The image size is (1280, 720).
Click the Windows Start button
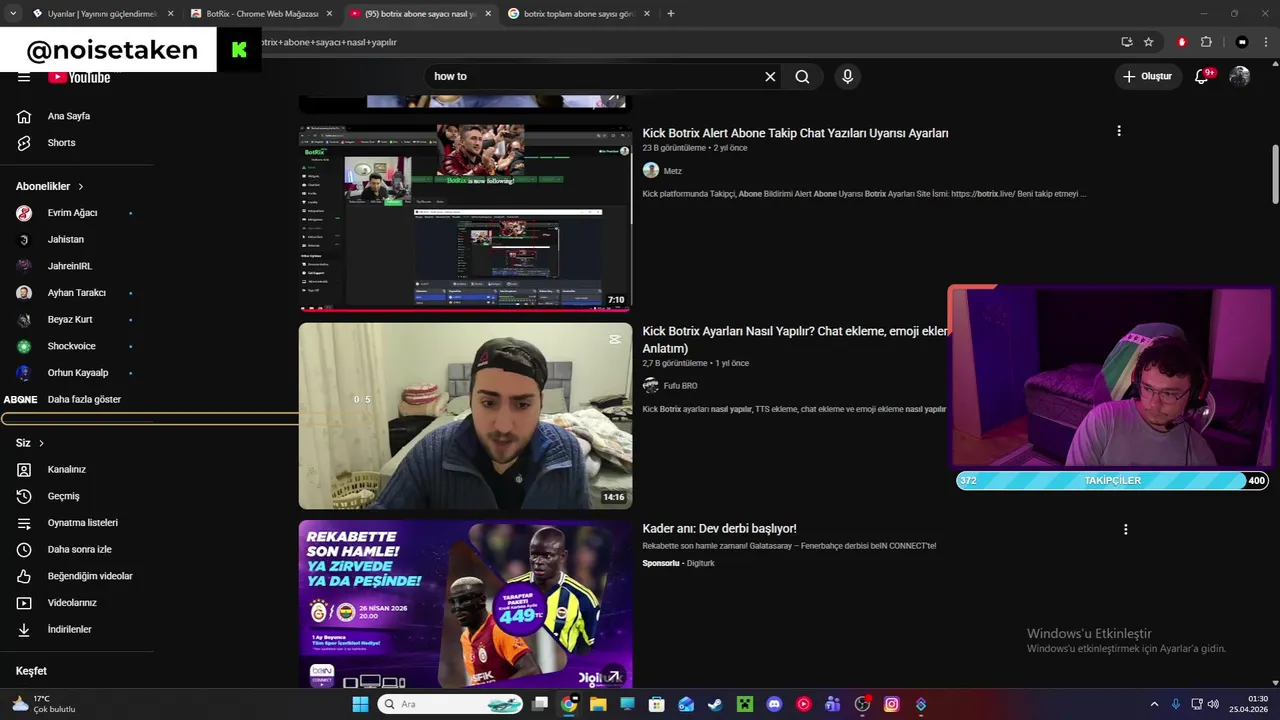coord(360,704)
